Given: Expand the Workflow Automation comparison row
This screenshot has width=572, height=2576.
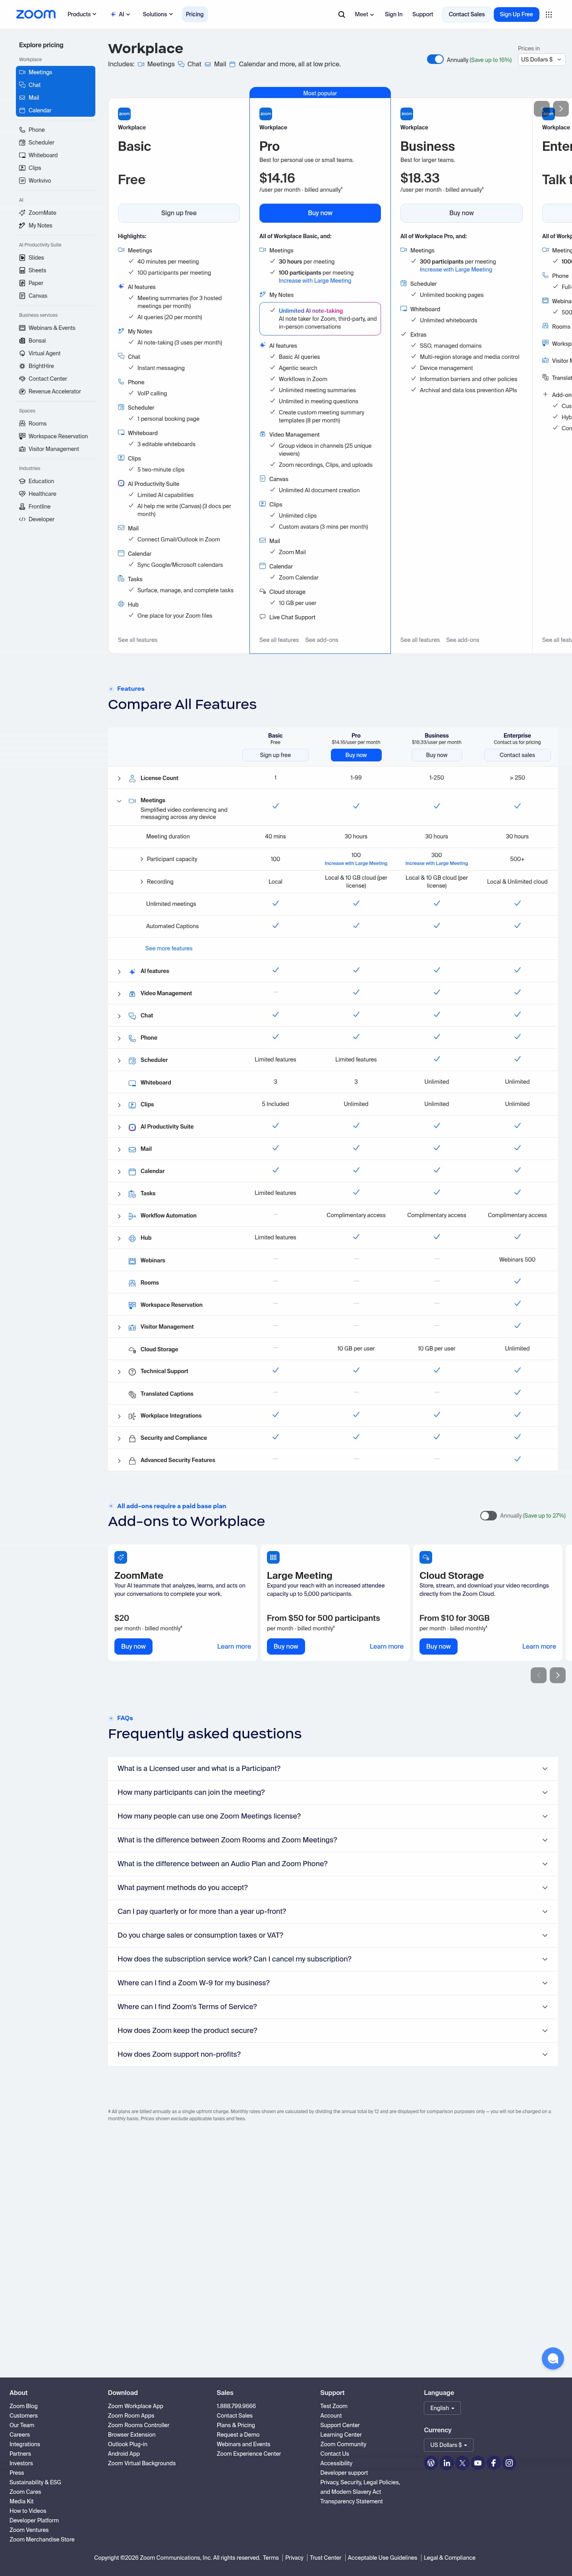Looking at the screenshot, I should [x=119, y=1216].
